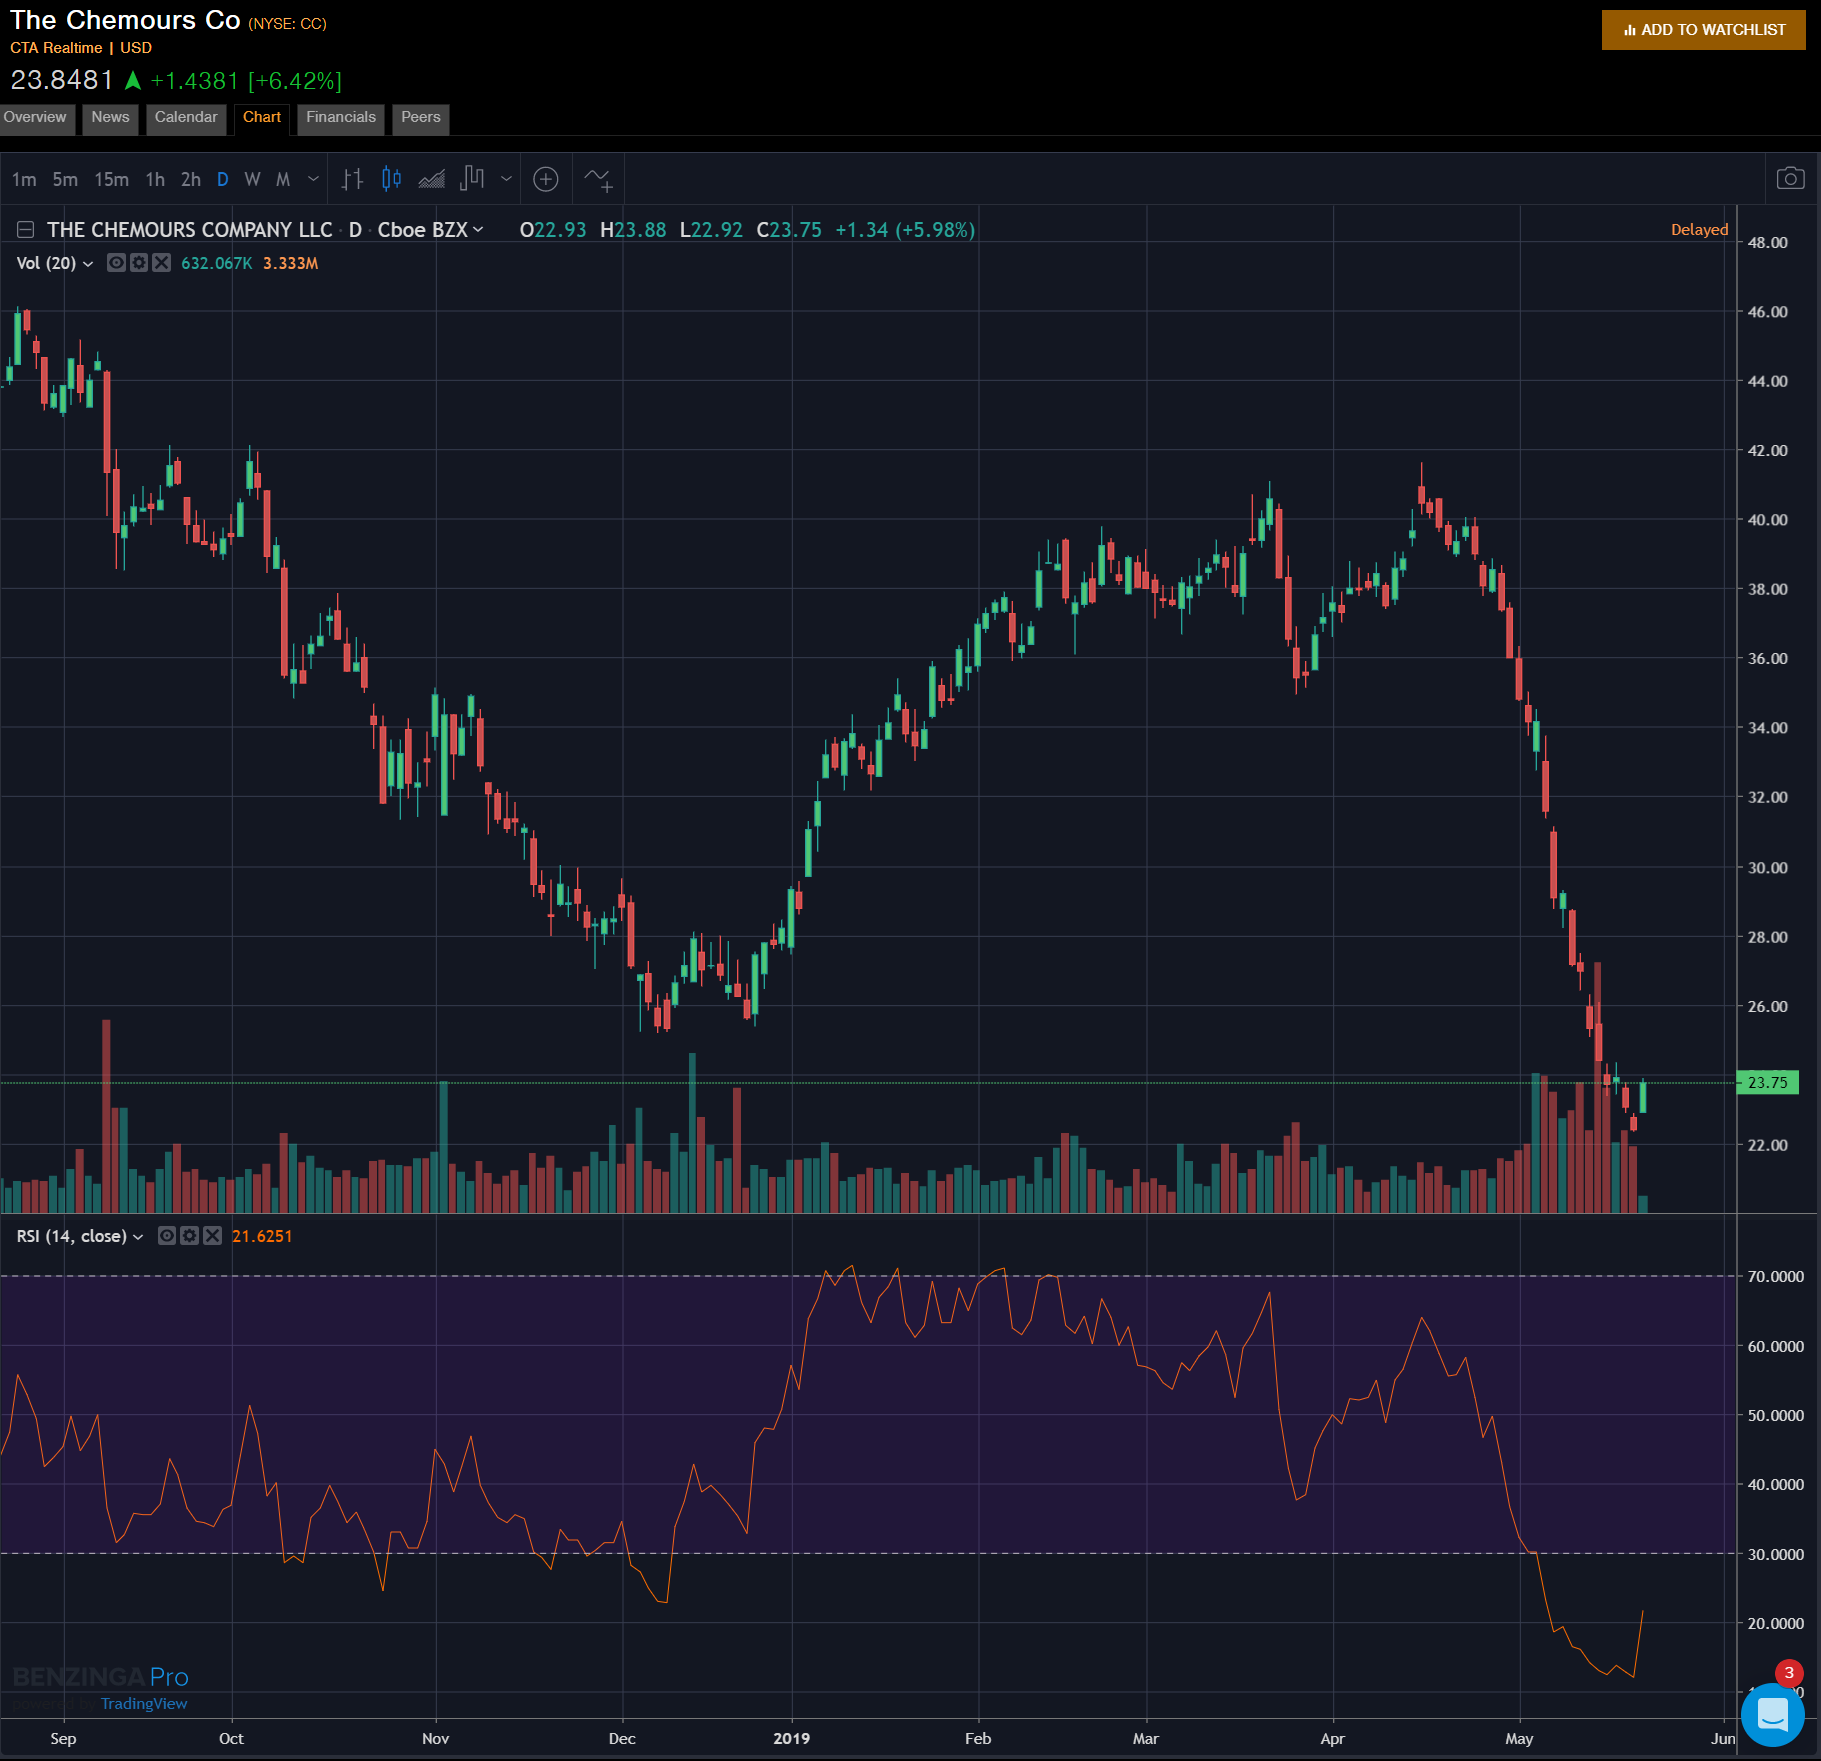
Task: Switch to 15m interval
Action: coord(111,179)
